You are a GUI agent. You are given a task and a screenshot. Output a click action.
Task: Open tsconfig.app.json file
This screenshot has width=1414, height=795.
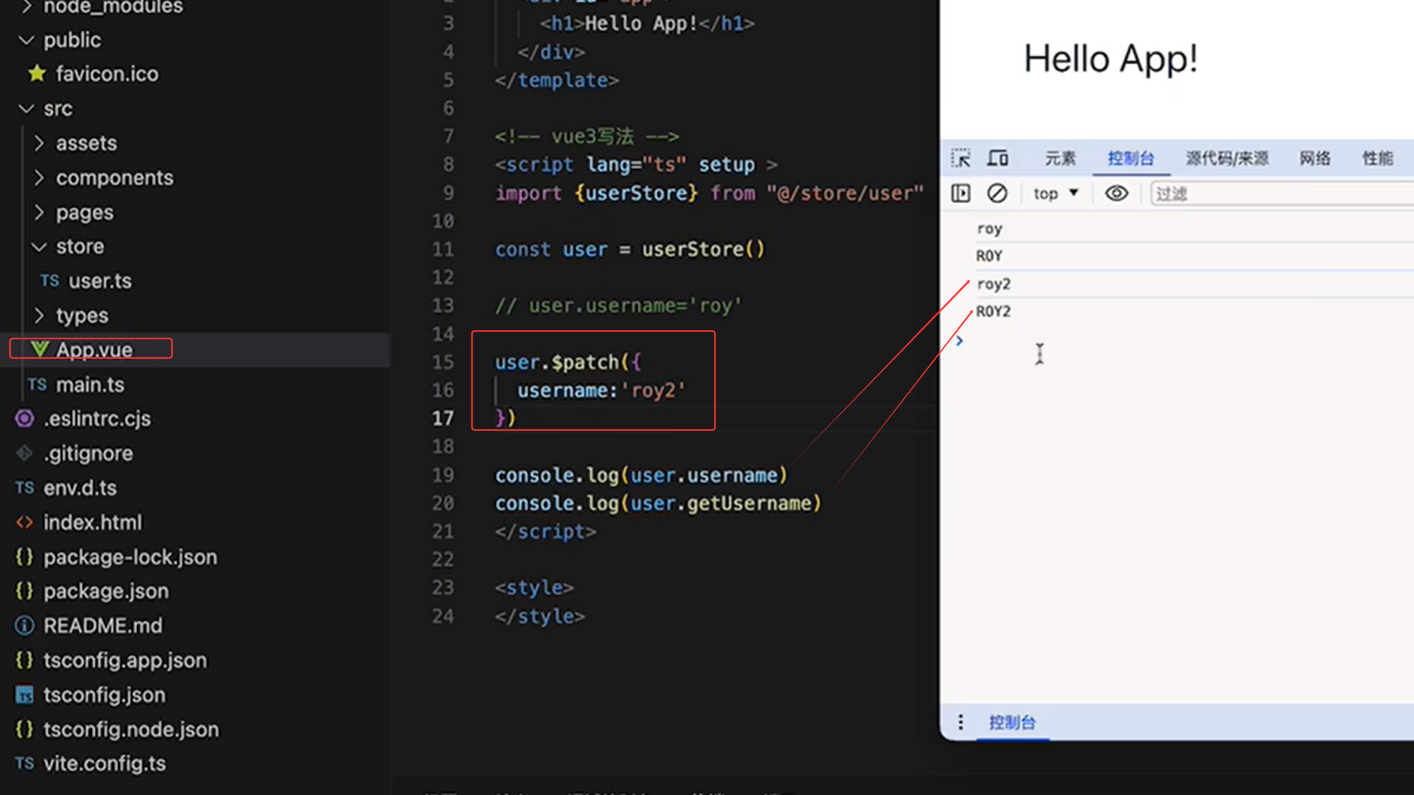pyautogui.click(x=125, y=660)
